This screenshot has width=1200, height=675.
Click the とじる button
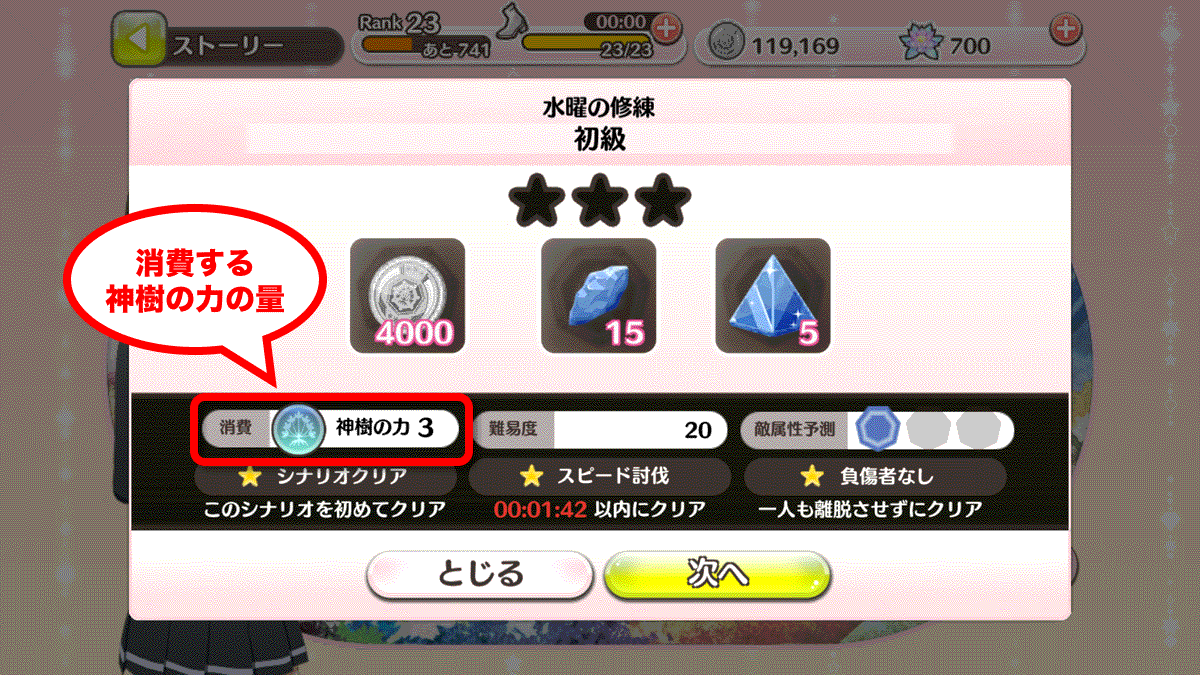(x=479, y=574)
